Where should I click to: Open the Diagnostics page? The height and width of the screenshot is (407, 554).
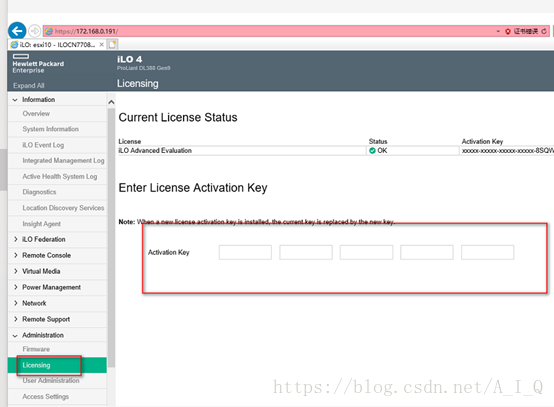point(39,192)
